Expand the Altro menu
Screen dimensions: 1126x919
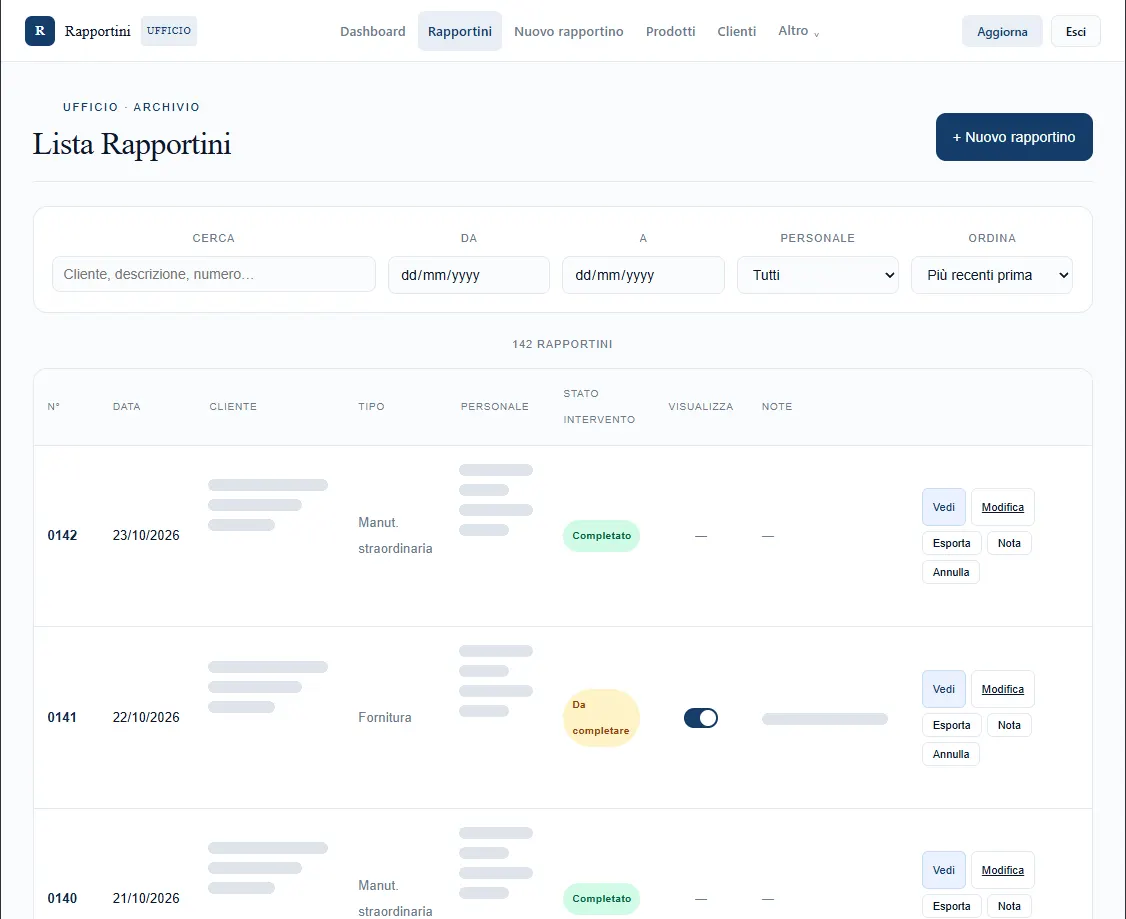pos(799,31)
